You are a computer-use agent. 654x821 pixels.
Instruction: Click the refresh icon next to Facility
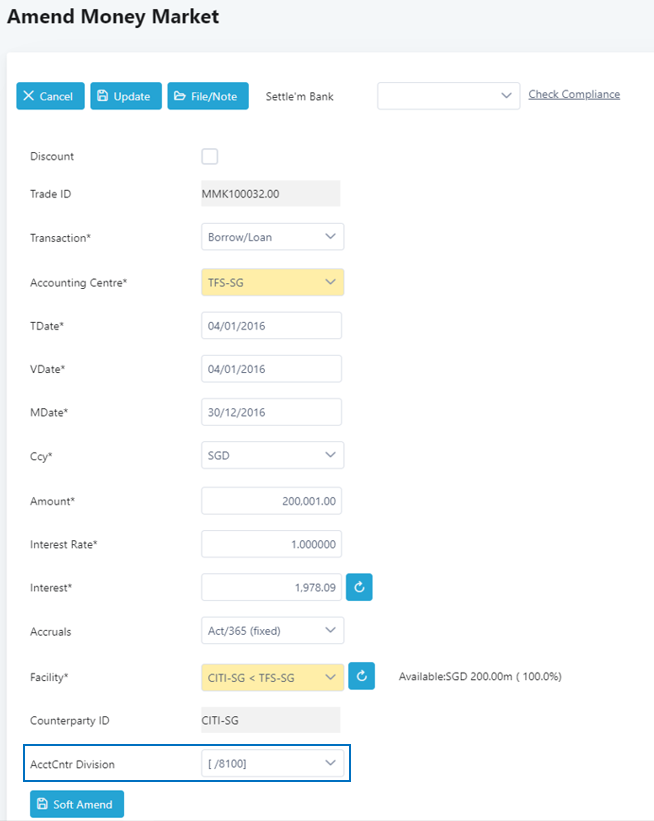362,676
